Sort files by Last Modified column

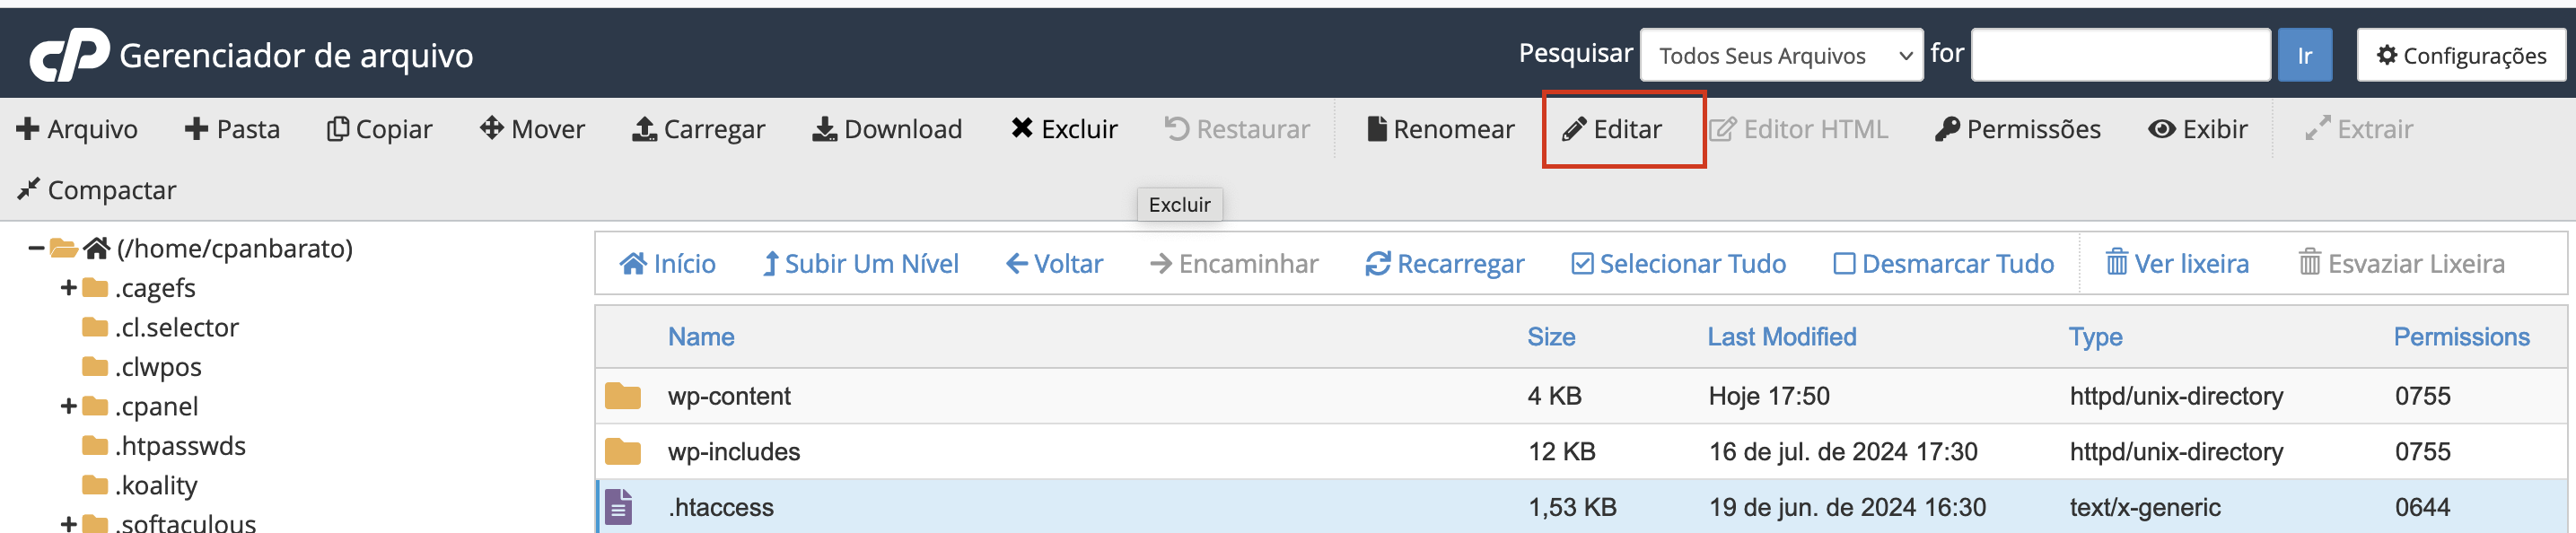coord(1781,337)
